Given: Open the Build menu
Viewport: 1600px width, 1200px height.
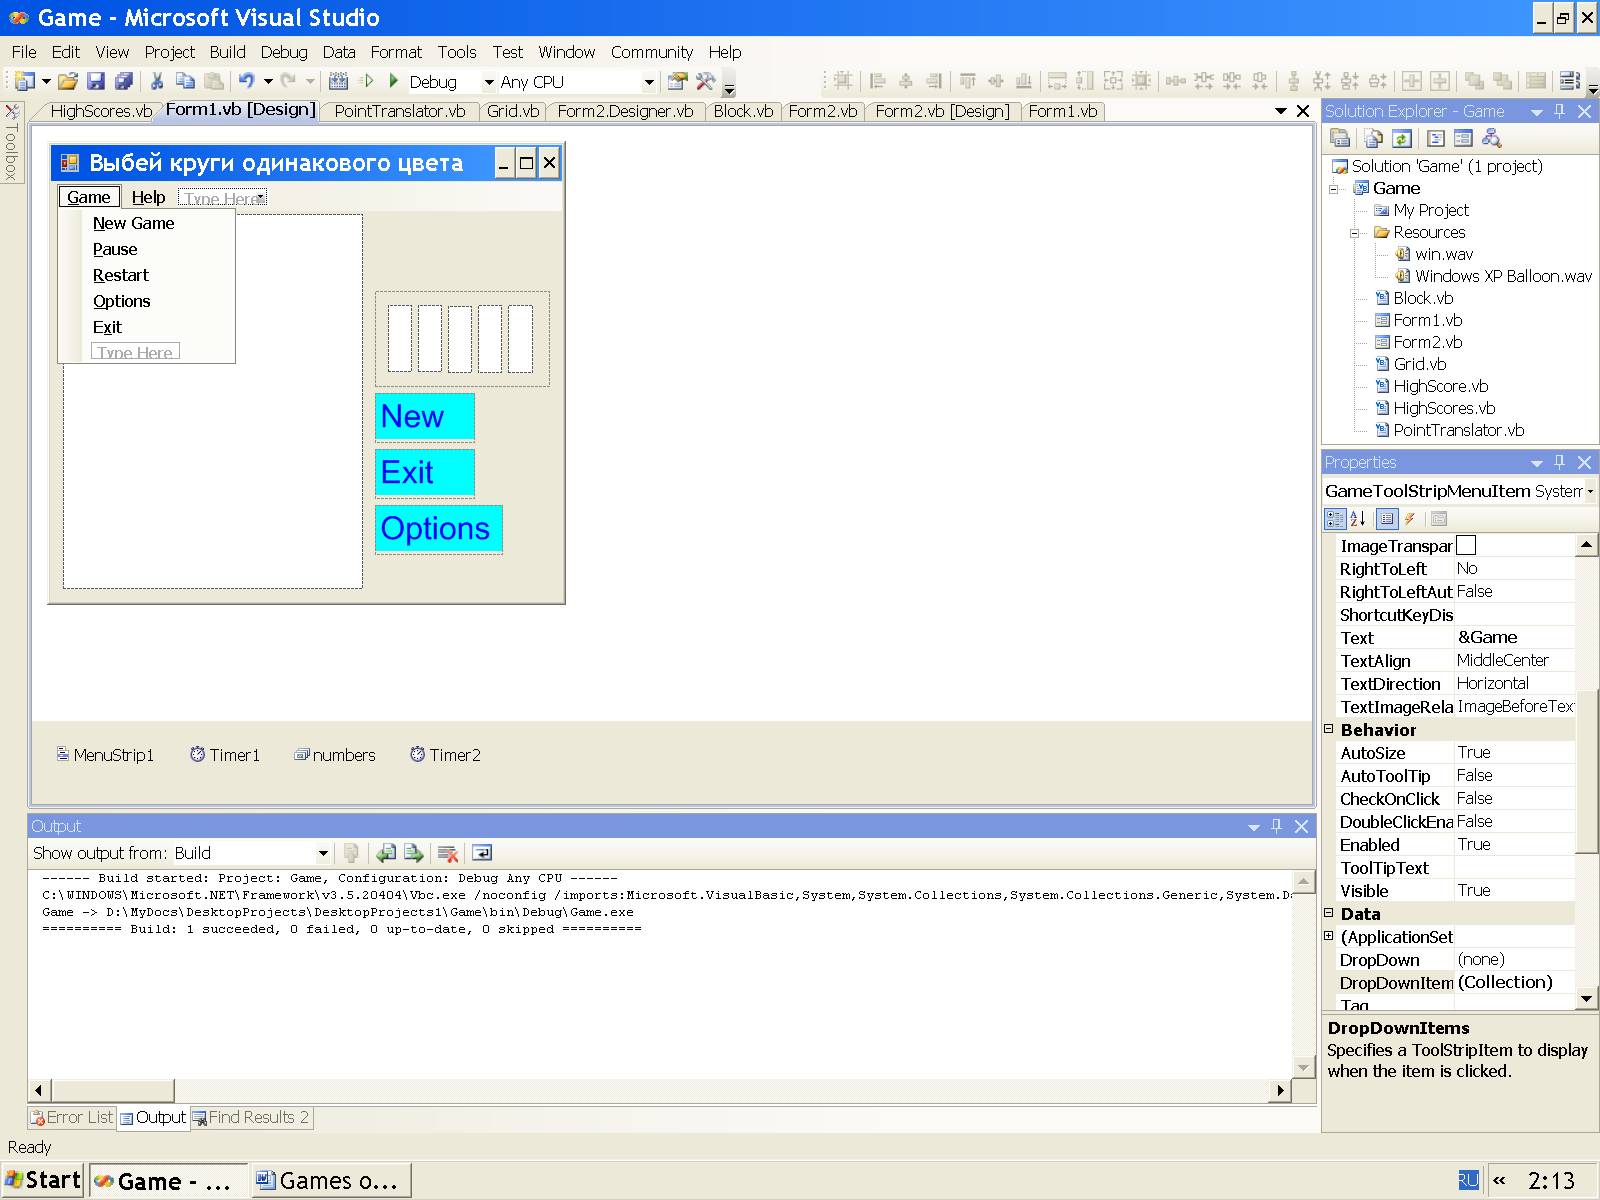Looking at the screenshot, I should (x=227, y=52).
